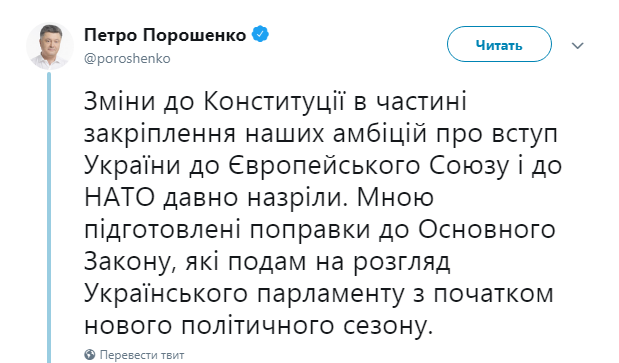
Task: Open Petro Poroshenko's profile avatar photo
Action: coord(50,46)
